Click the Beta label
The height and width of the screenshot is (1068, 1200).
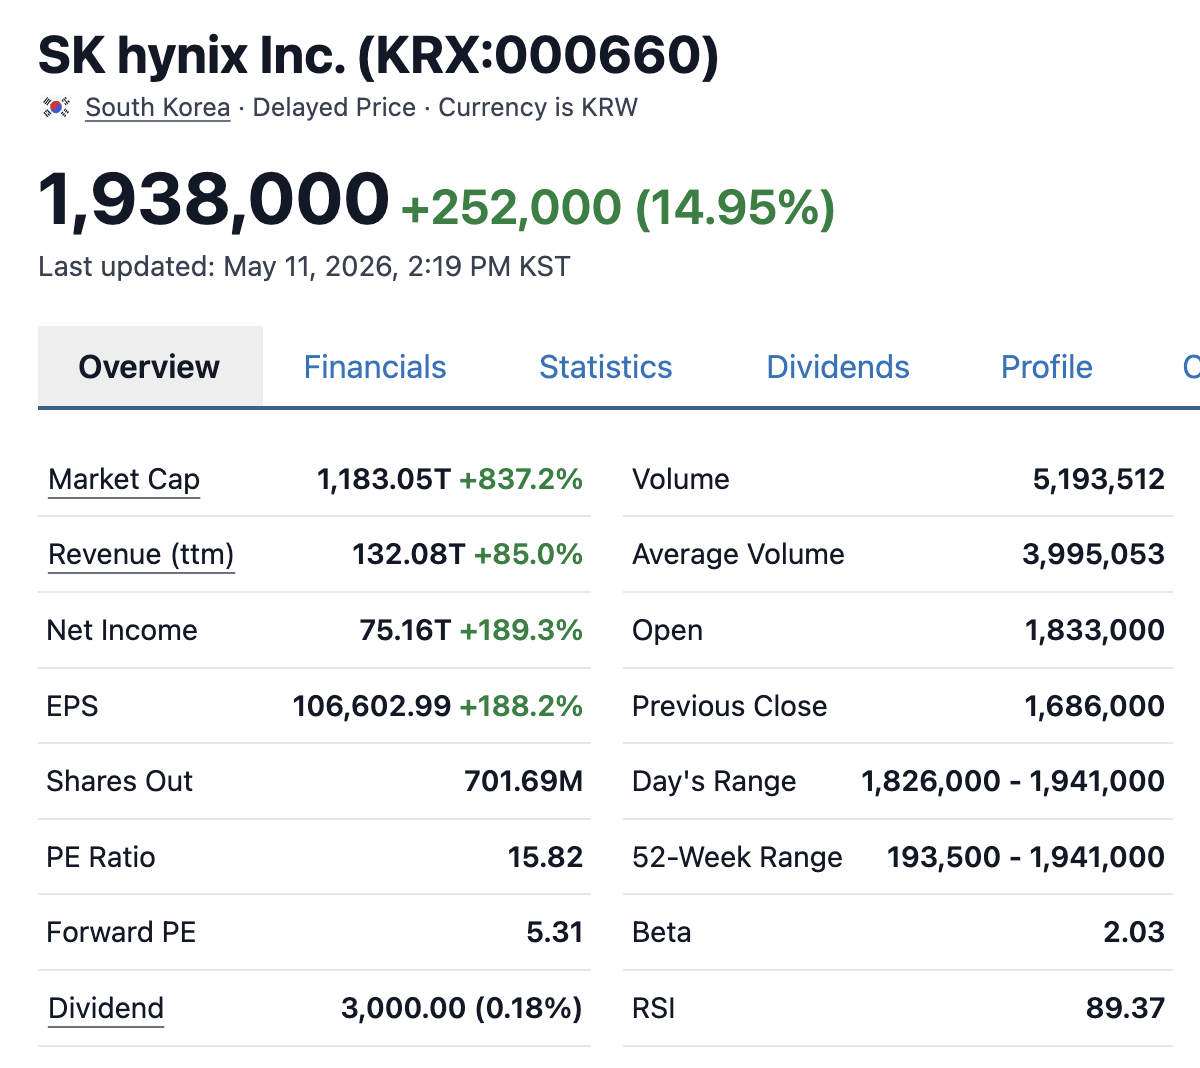click(662, 932)
